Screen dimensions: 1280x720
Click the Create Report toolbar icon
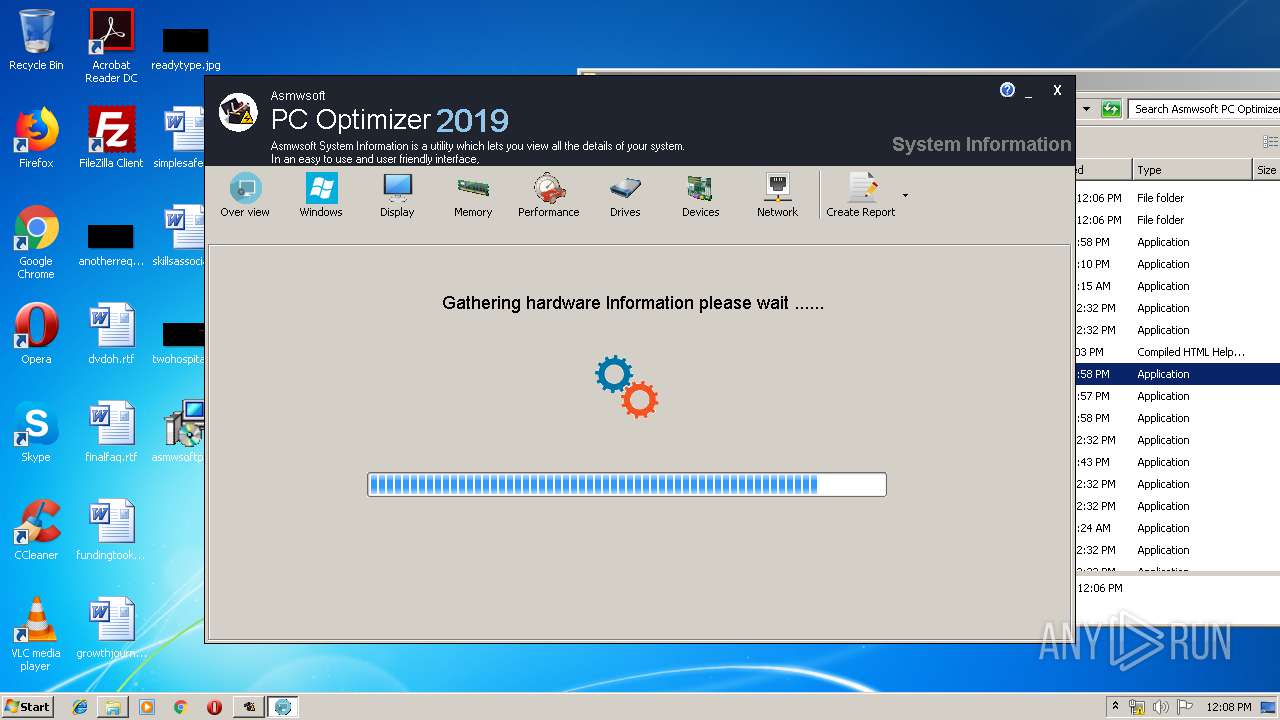861,195
